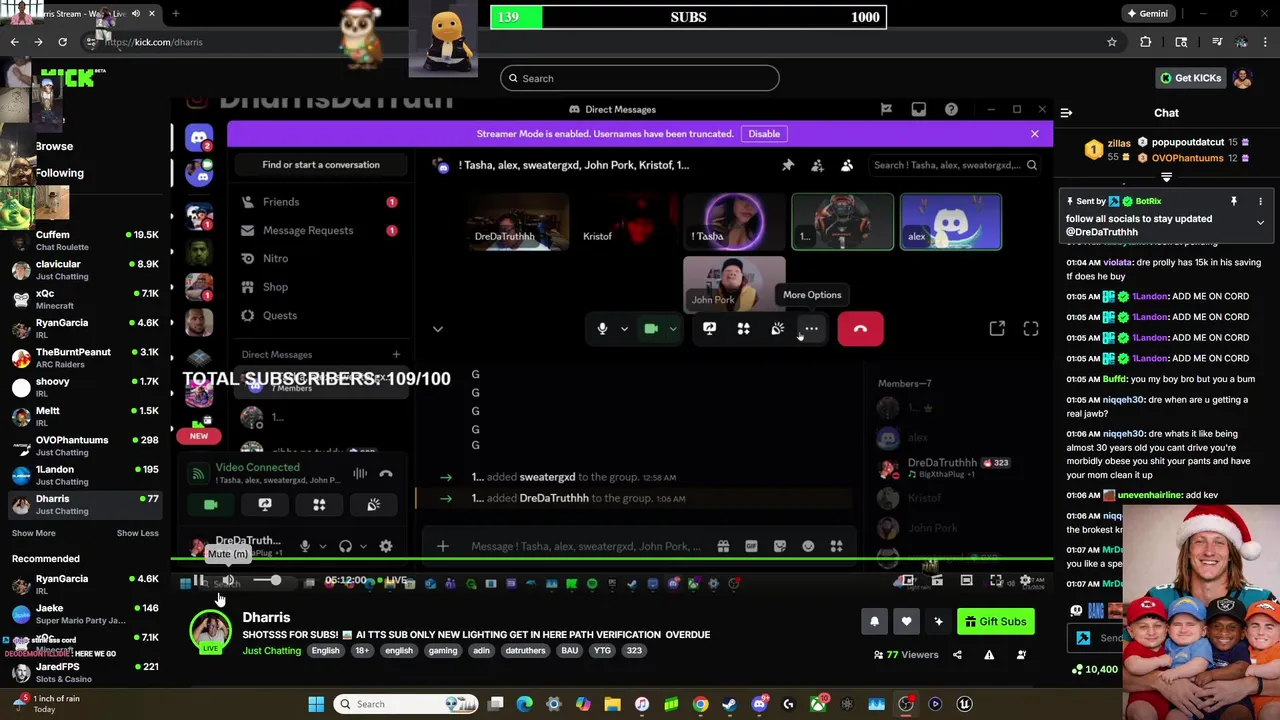Open Discord user settings gear

pyautogui.click(x=386, y=546)
